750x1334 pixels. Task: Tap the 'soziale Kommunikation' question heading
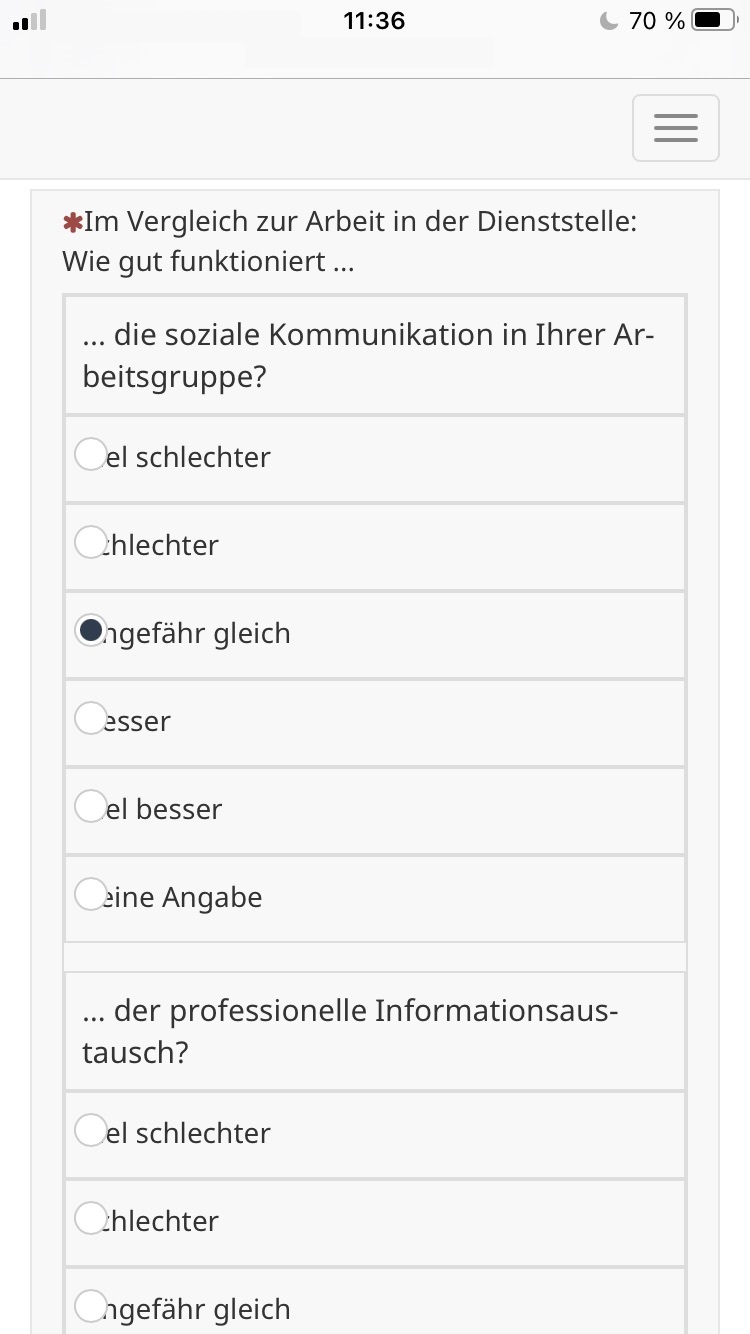tap(368, 356)
